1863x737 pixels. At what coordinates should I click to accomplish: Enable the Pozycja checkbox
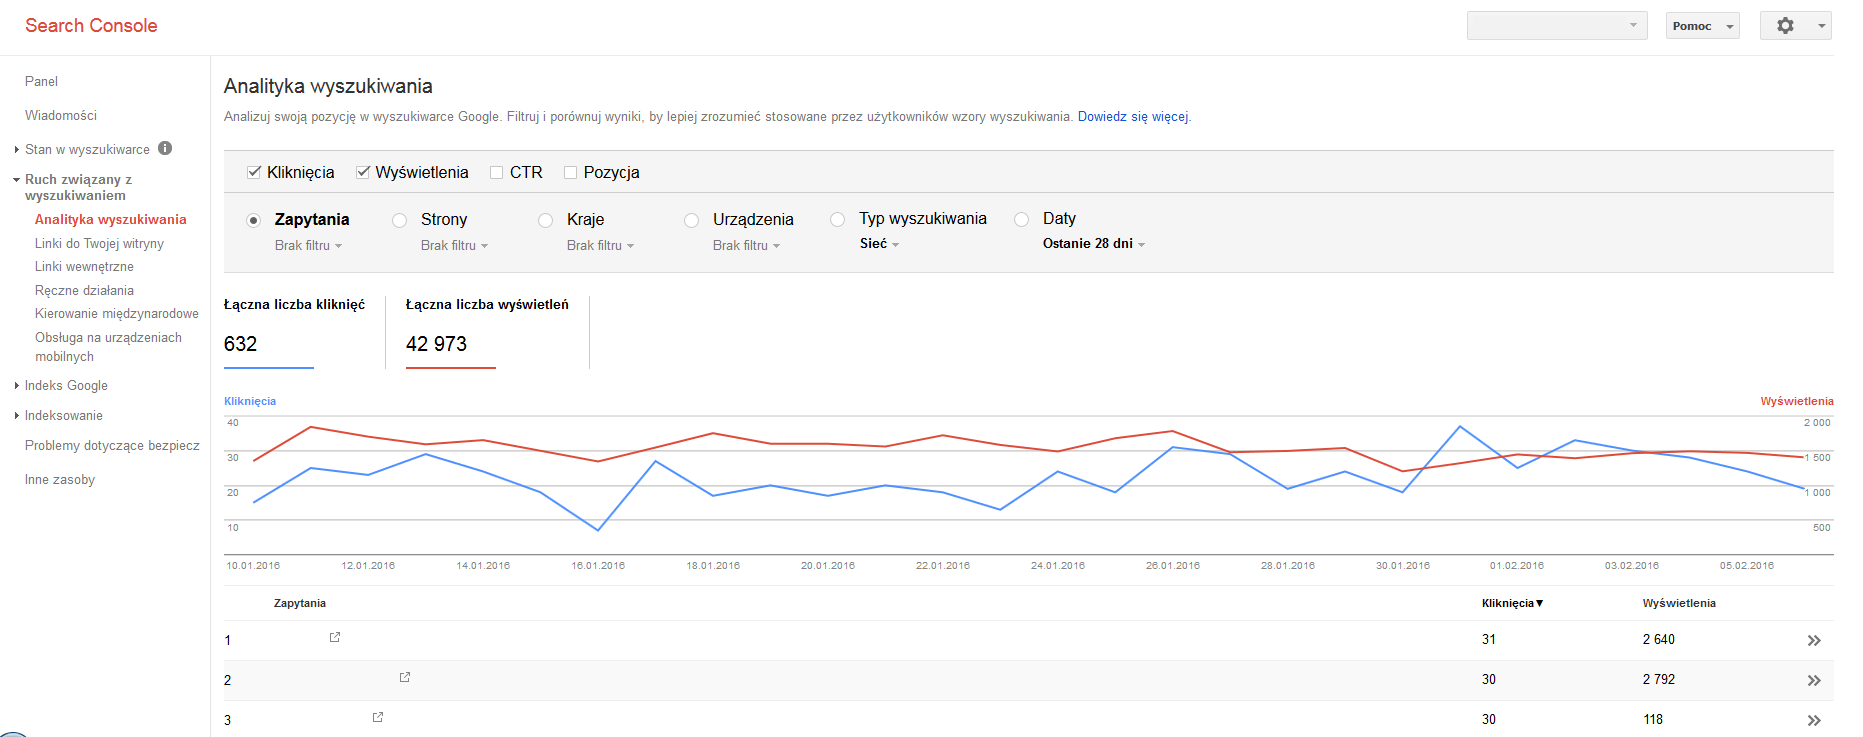570,173
